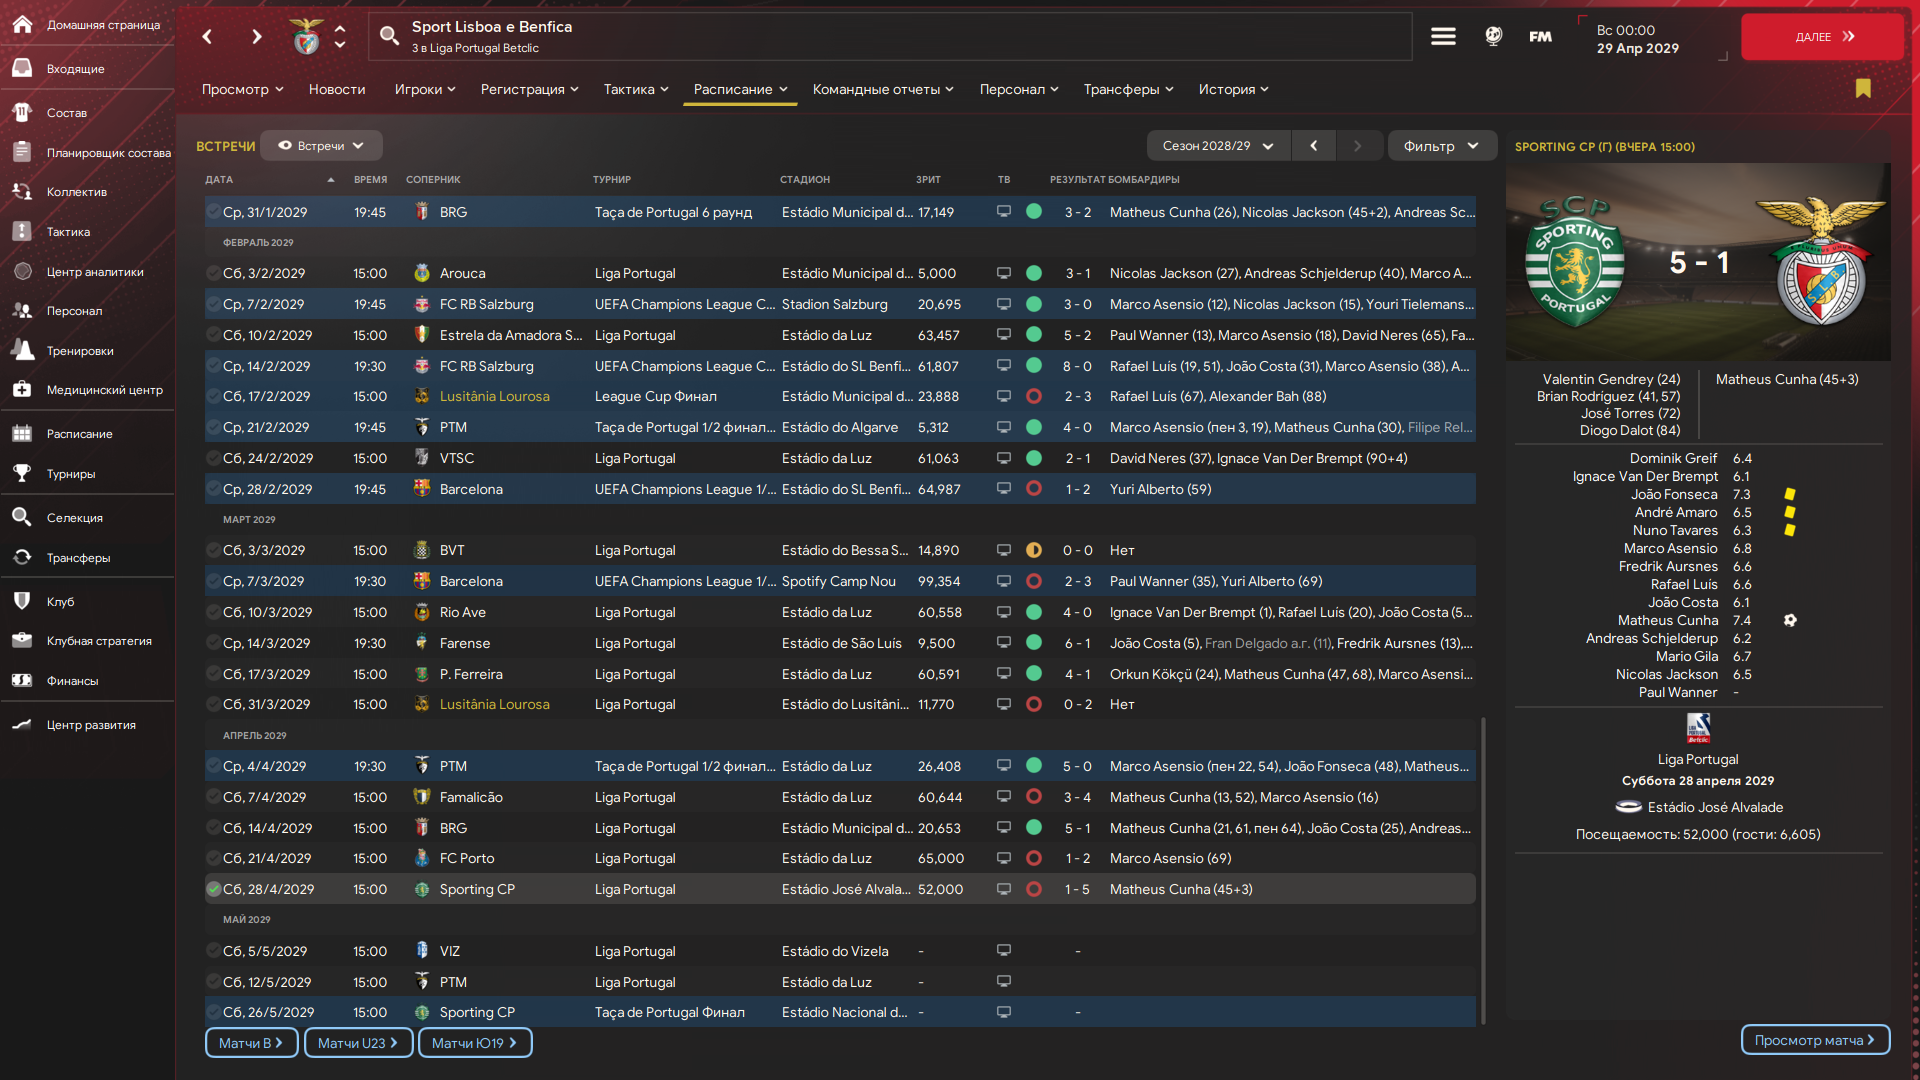Click the fixtures list scrollbar
The image size is (1920, 1080).
pyautogui.click(x=1483, y=870)
